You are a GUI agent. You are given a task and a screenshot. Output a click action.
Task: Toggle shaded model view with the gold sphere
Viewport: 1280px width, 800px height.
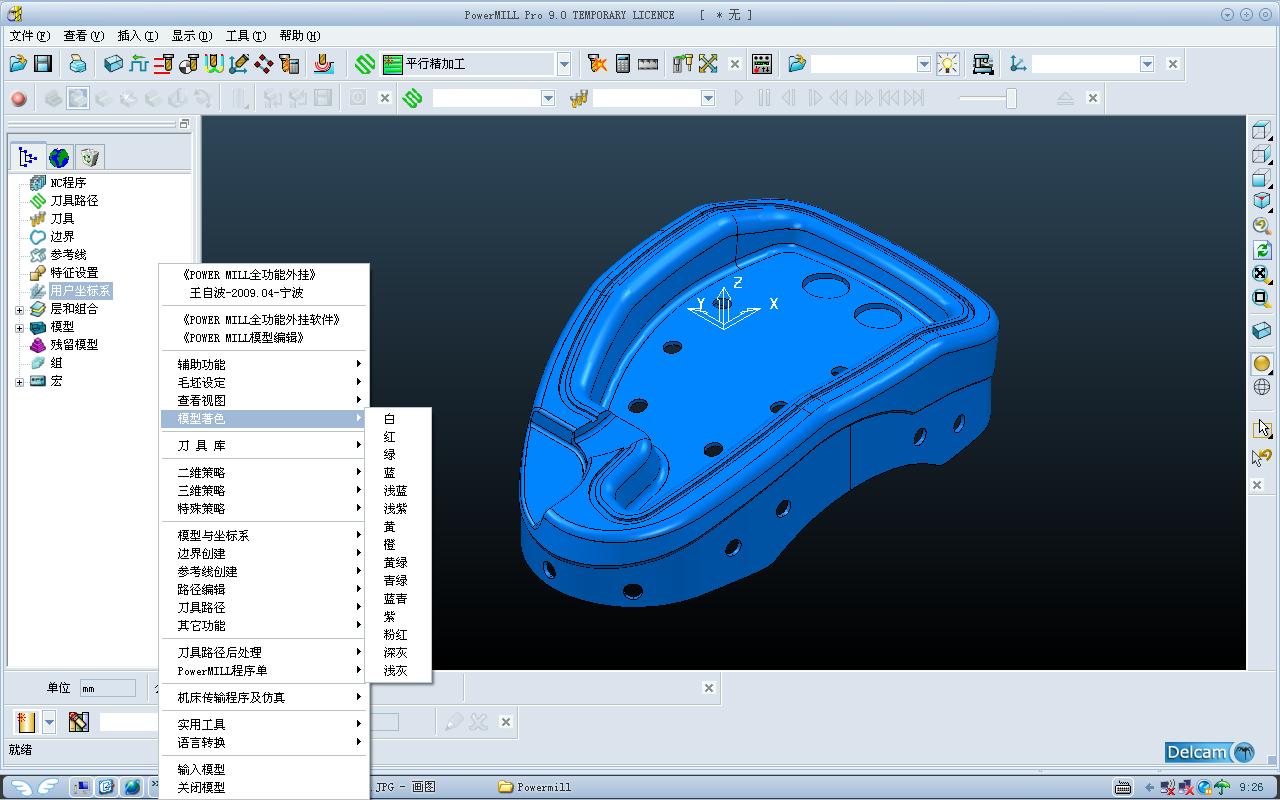(1261, 364)
